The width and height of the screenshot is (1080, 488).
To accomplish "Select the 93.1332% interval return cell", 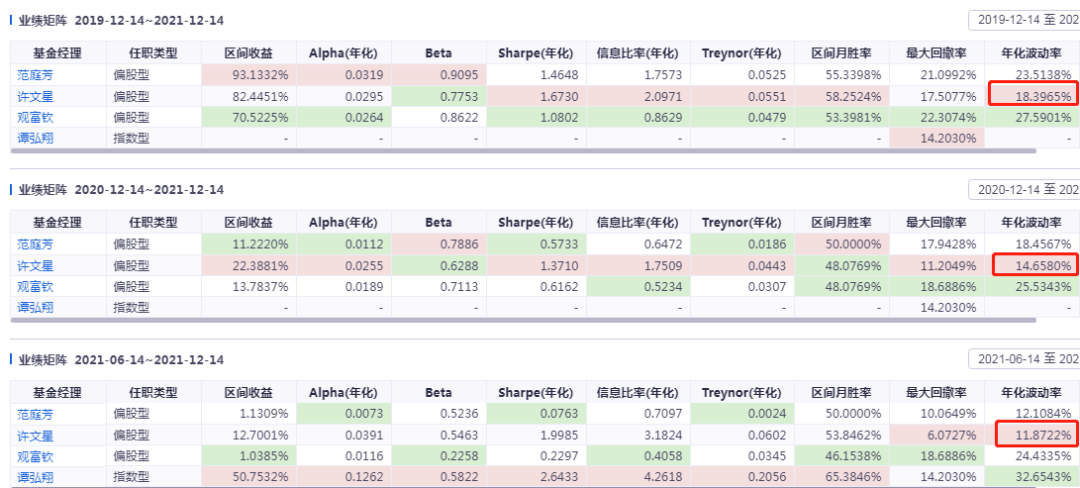I will pyautogui.click(x=249, y=75).
